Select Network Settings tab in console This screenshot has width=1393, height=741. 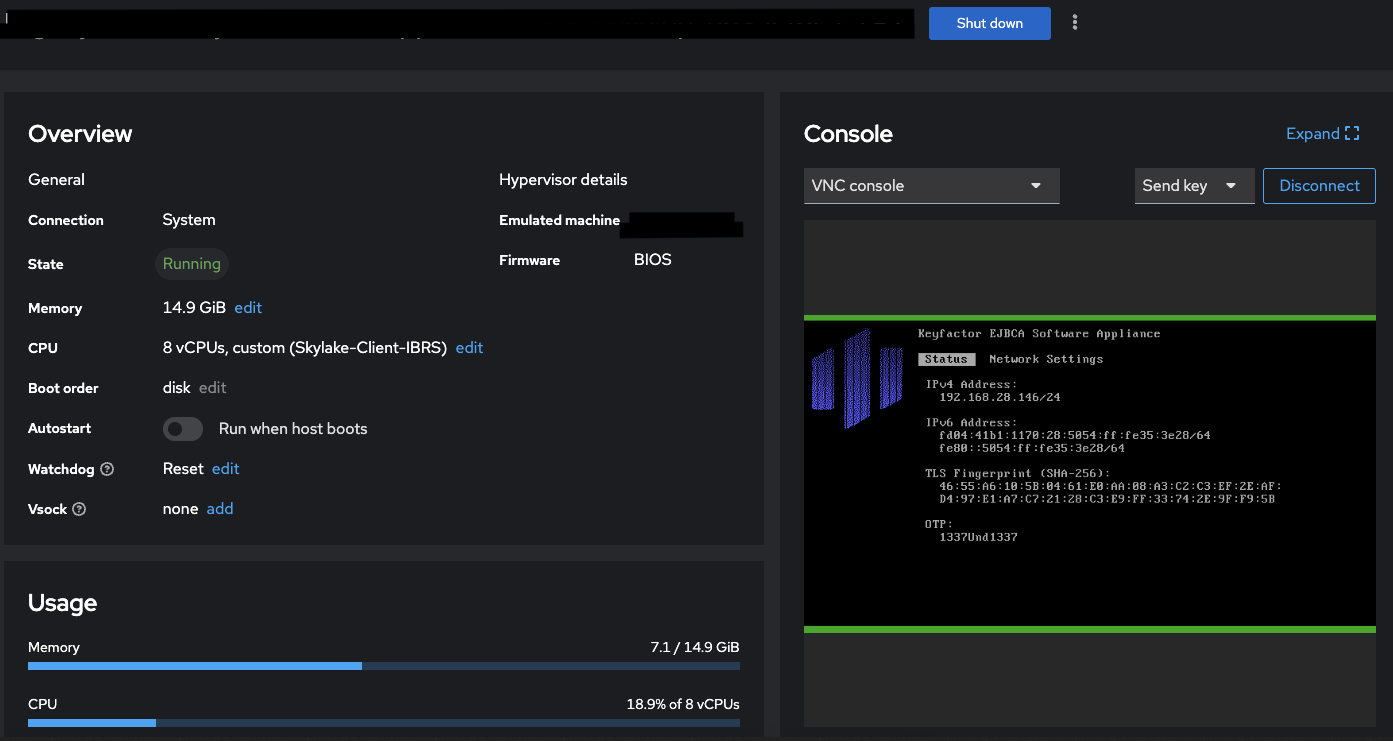pyautogui.click(x=1046, y=359)
